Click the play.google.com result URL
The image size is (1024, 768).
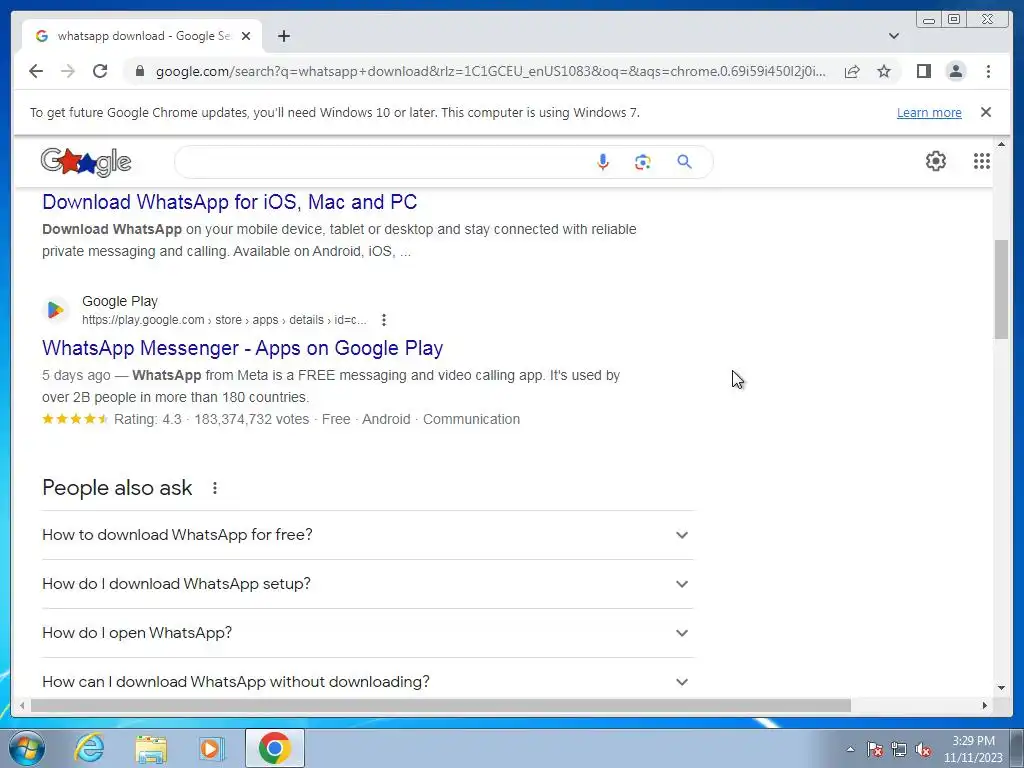(x=224, y=320)
